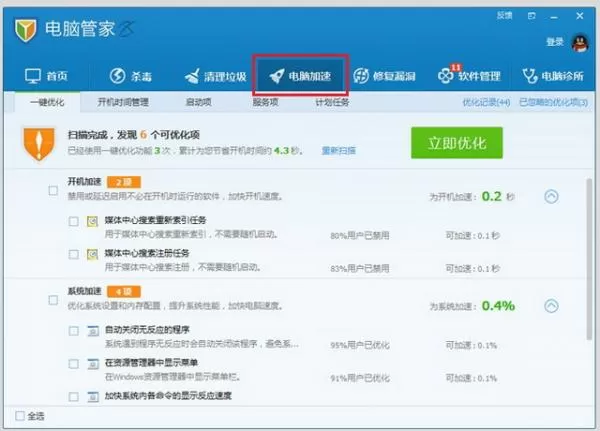Image resolution: width=600 pixels, height=431 pixels.
Task: Collapse the 系统加速 section chevron
Action: (551, 306)
